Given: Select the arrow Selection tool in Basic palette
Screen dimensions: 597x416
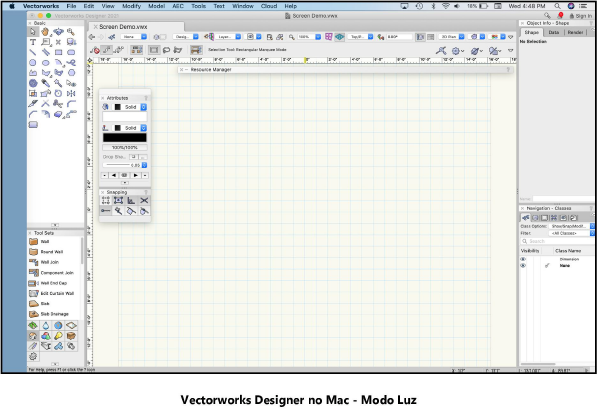Looking at the screenshot, I should (33, 32).
